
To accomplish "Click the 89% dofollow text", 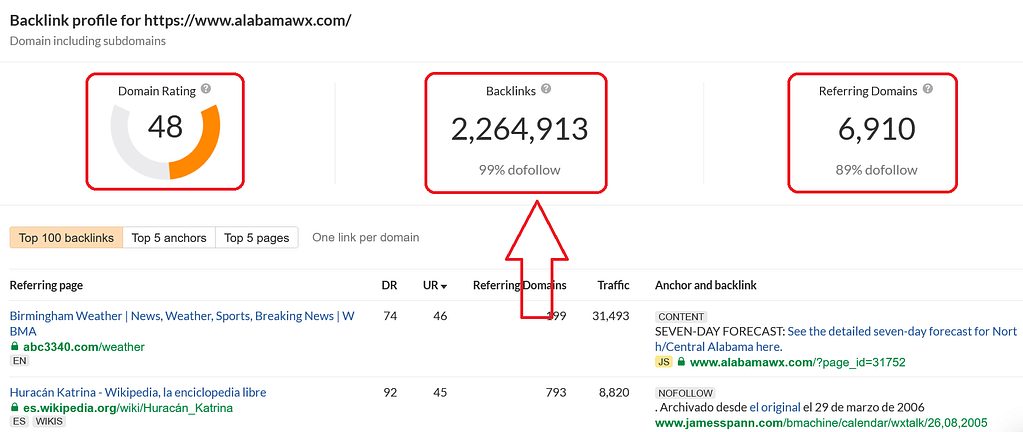I will (x=877, y=170).
